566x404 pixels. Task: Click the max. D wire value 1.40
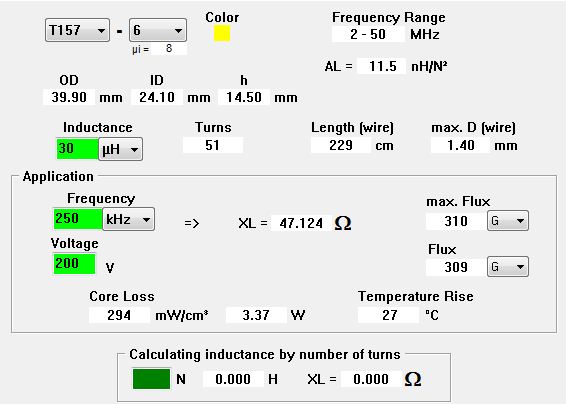click(x=461, y=145)
